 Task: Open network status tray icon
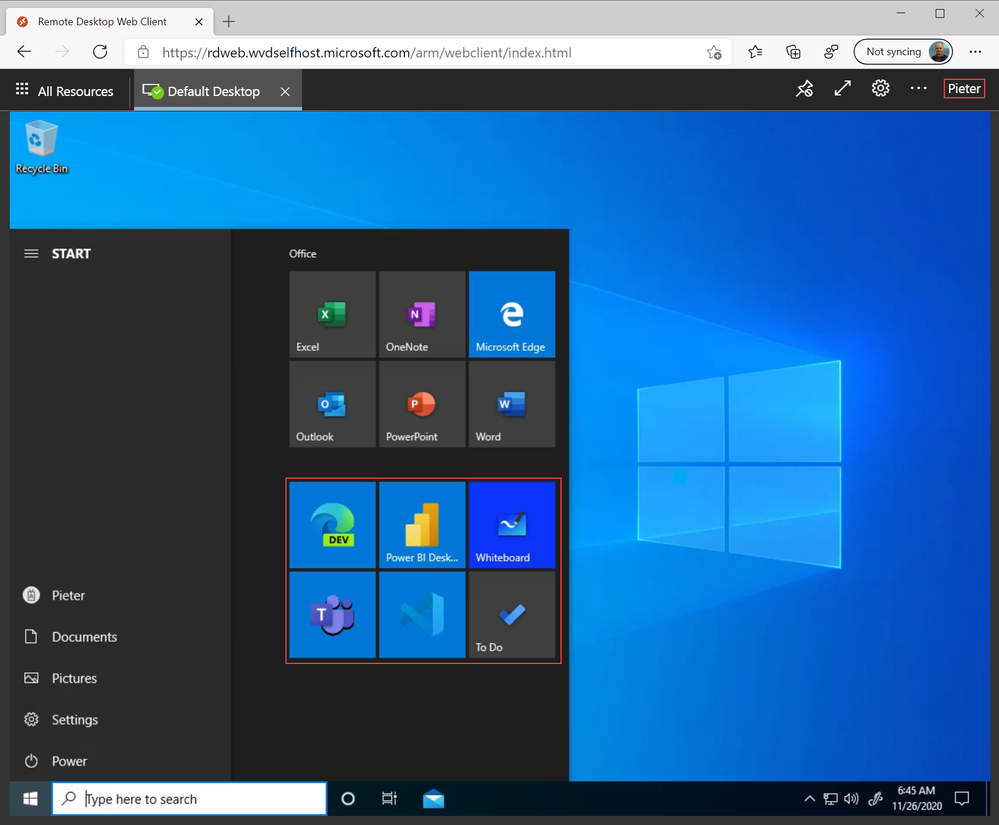[x=830, y=798]
